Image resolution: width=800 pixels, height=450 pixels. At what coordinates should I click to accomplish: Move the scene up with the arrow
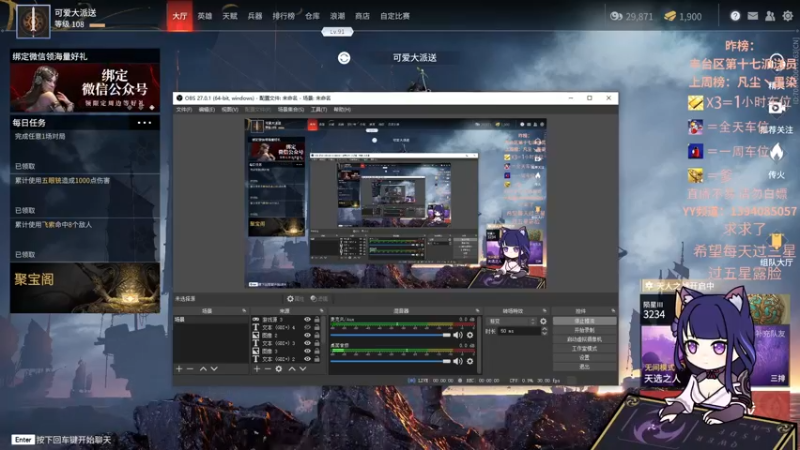pyautogui.click(x=203, y=368)
